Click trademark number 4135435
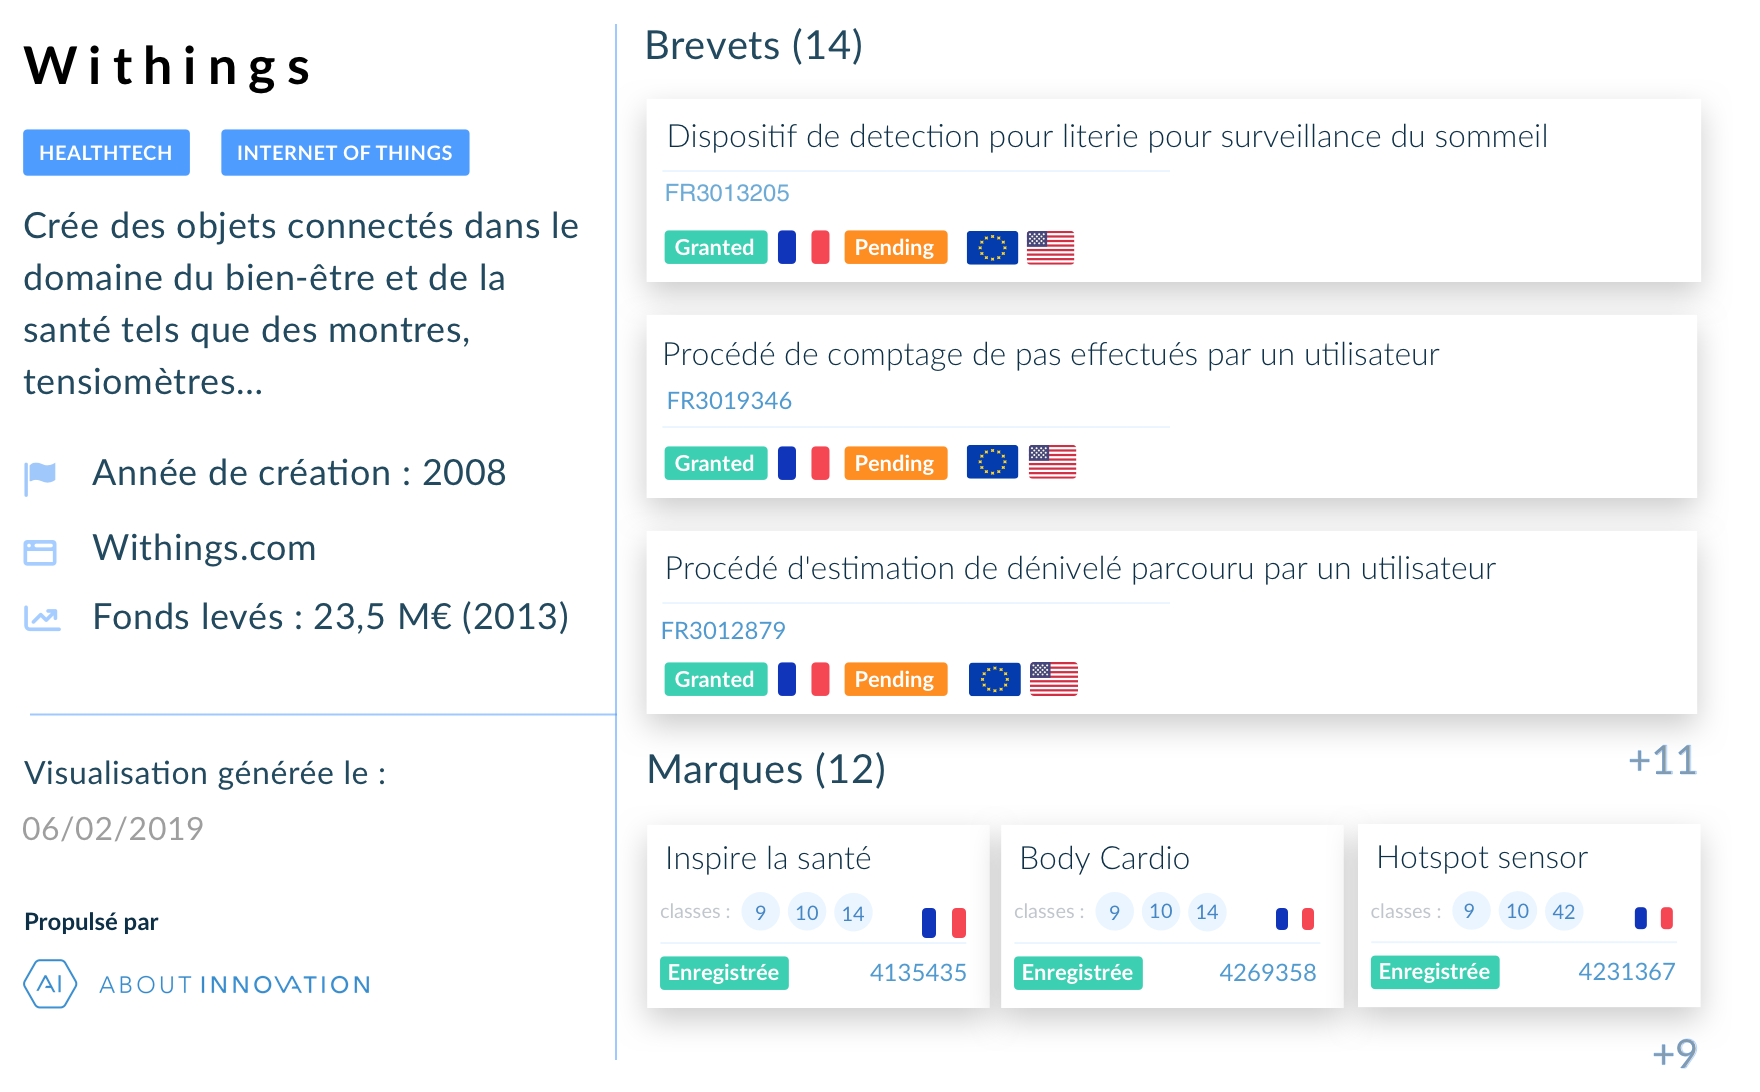The width and height of the screenshot is (1760, 1092). (x=918, y=973)
